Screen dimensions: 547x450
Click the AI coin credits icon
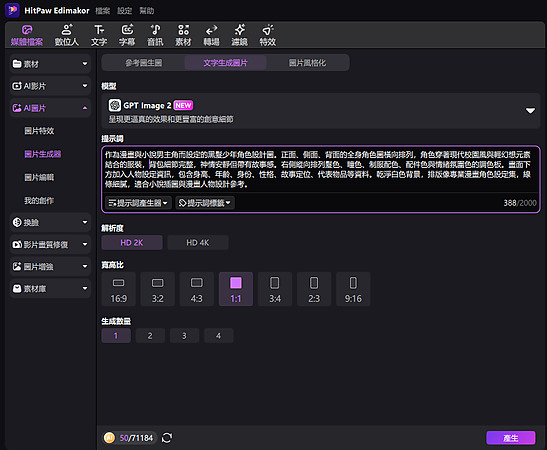tap(110, 438)
